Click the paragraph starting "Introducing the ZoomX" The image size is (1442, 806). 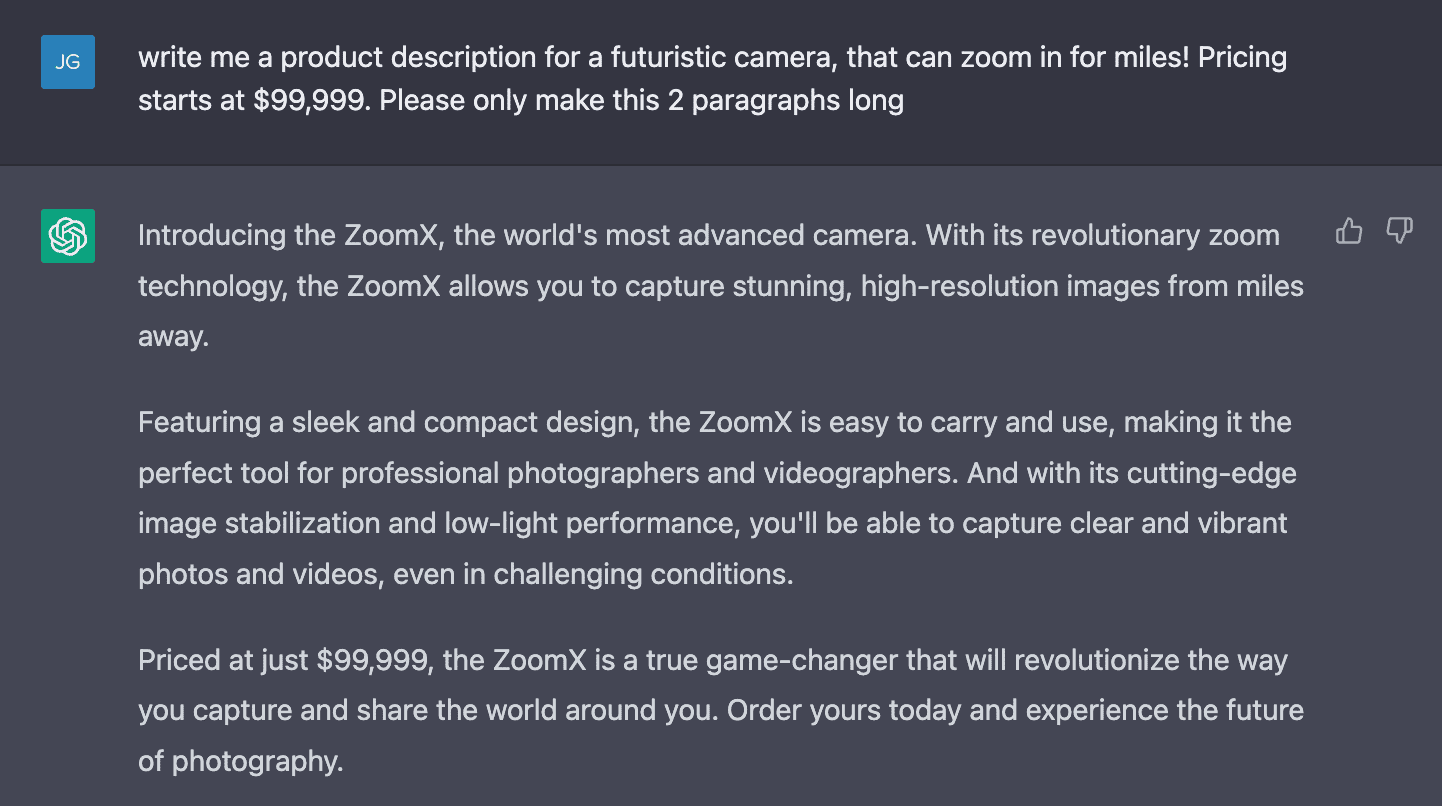click(720, 286)
